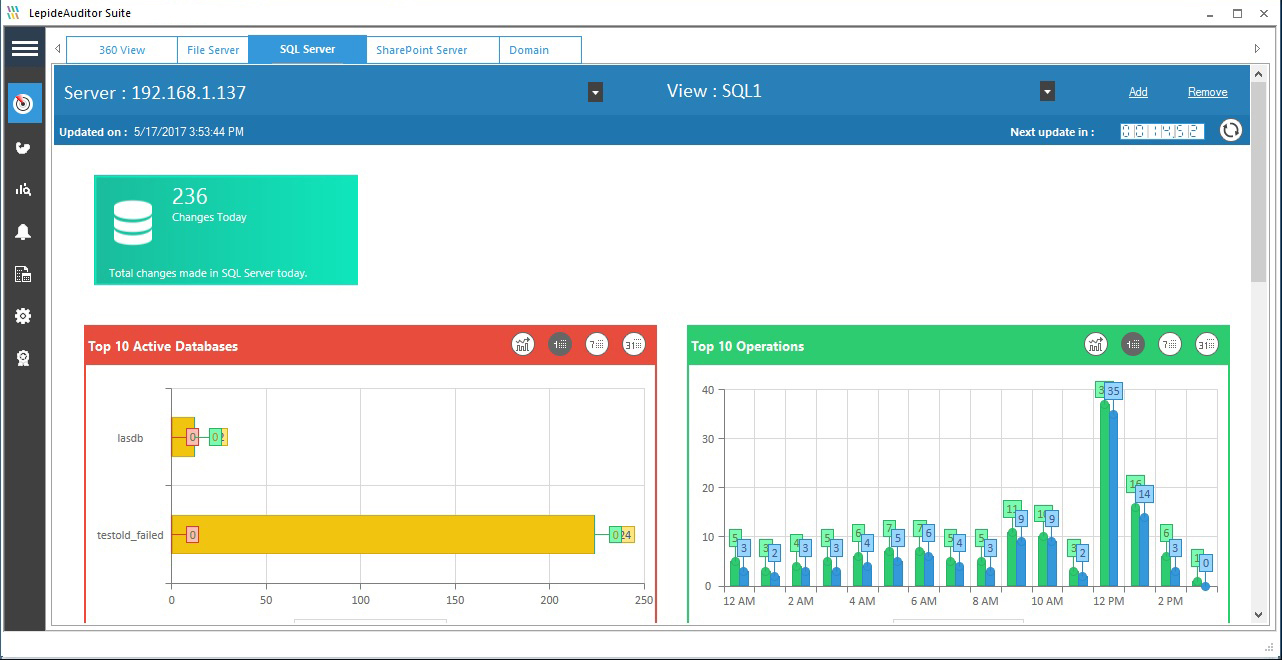The image size is (1282, 660).
Task: Open the award ribbon icon in sidebar
Action: (x=23, y=358)
